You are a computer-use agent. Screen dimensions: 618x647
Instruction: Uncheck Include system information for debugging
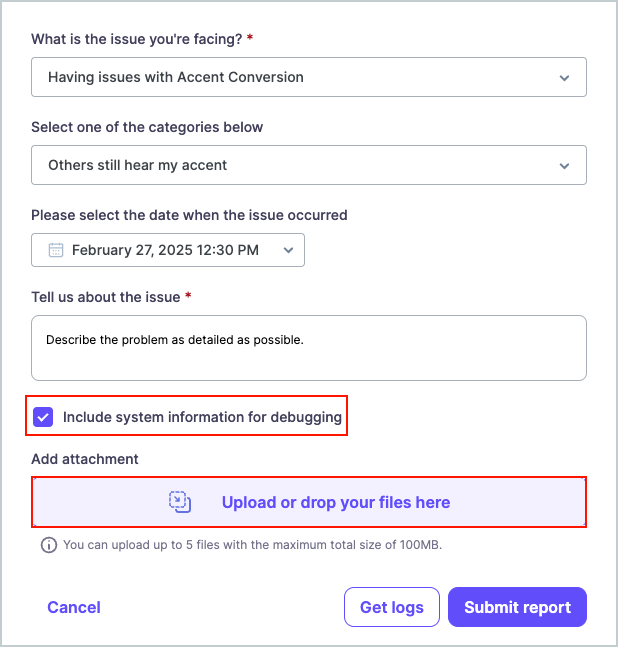pos(43,417)
